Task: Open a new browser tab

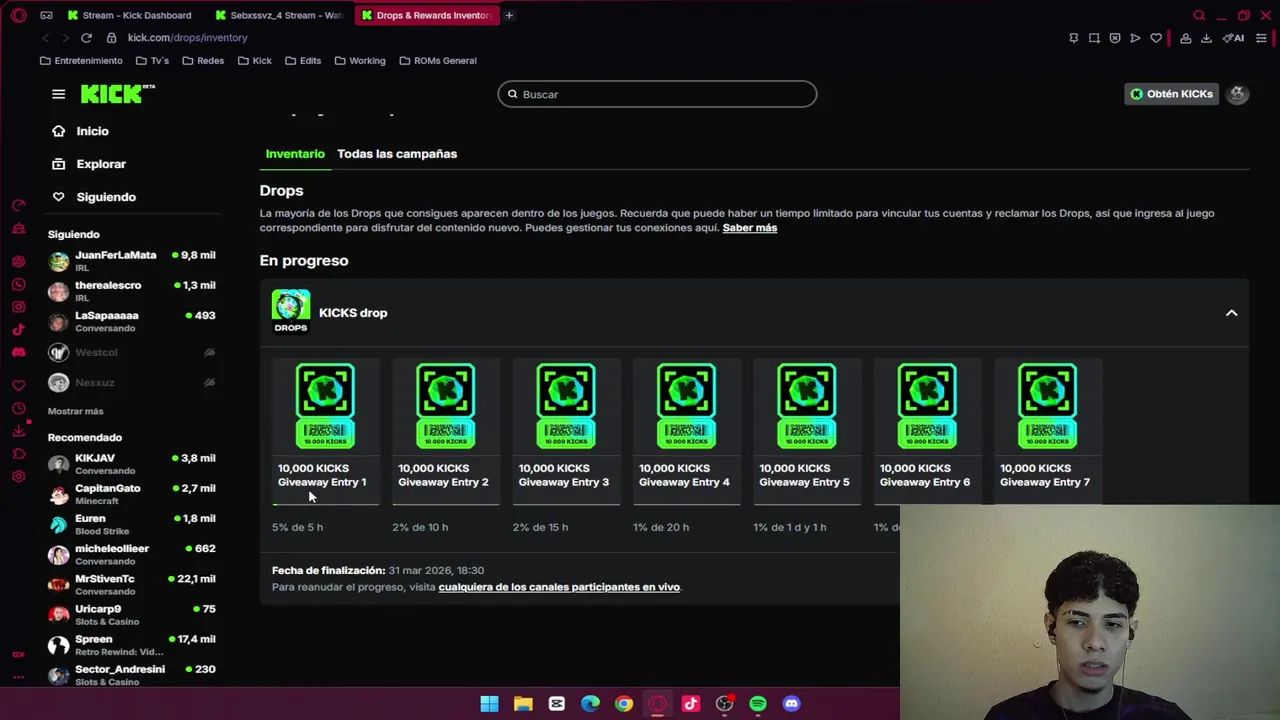Action: (x=509, y=15)
